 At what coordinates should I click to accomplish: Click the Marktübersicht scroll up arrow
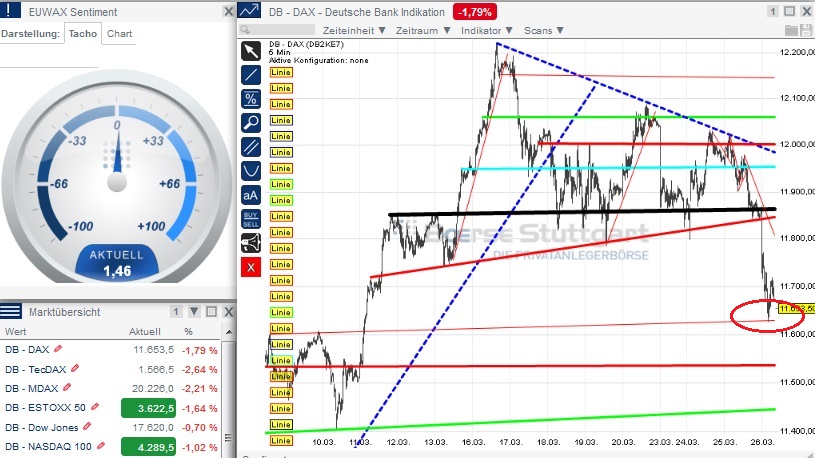point(229,332)
